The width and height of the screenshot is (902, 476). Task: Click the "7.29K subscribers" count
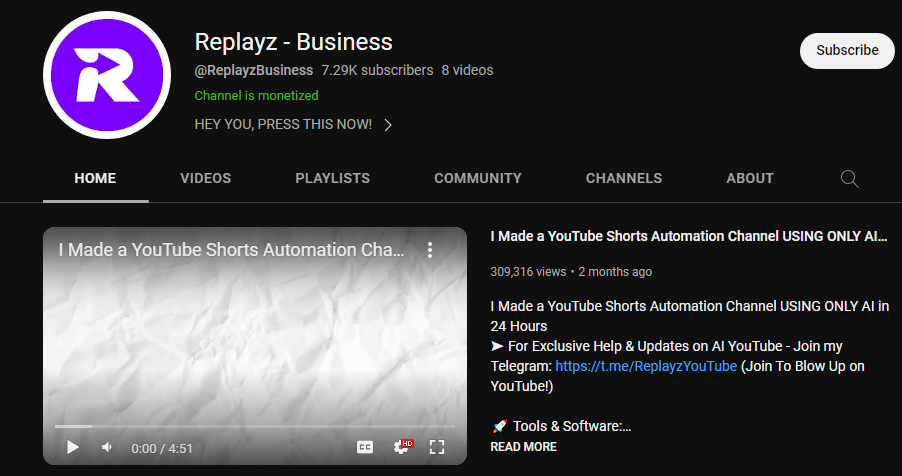(377, 70)
